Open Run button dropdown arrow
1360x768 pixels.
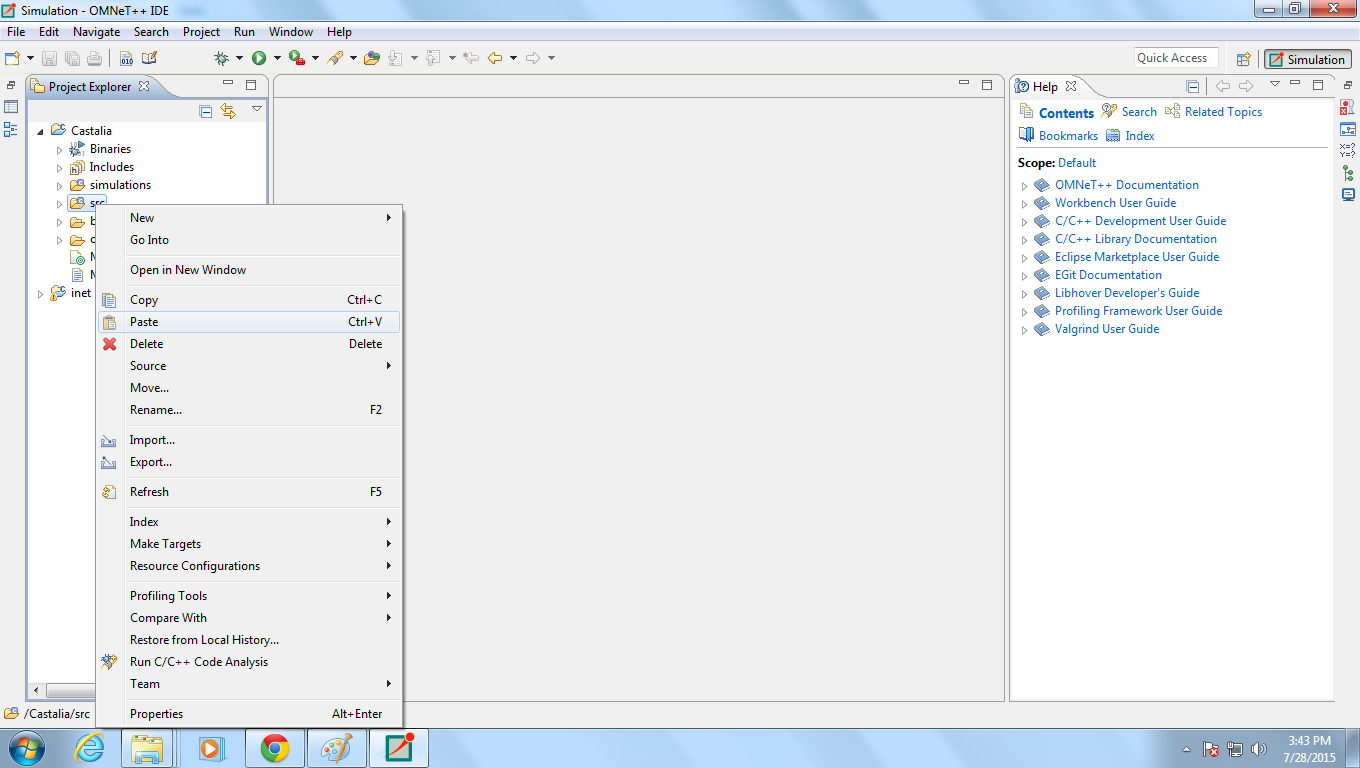pos(275,58)
